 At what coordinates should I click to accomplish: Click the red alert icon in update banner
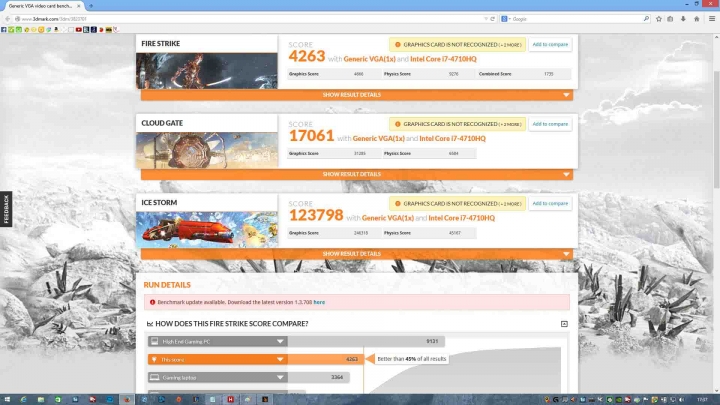pyautogui.click(x=152, y=302)
